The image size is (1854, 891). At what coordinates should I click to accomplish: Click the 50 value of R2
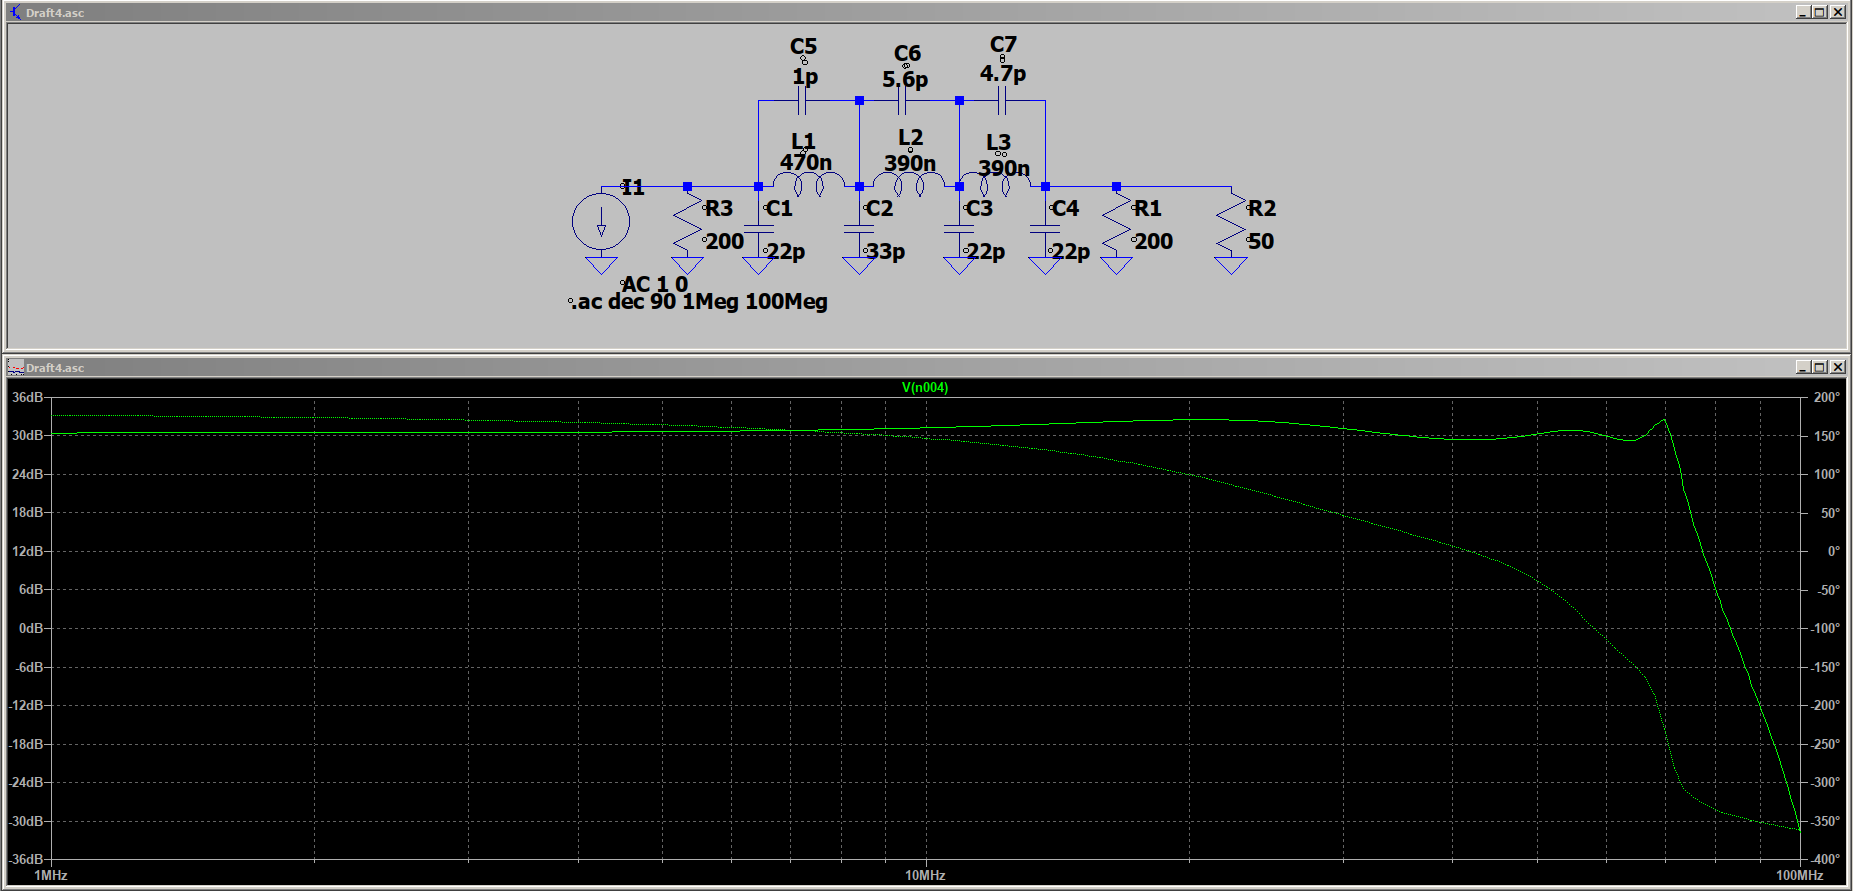pos(1261,241)
